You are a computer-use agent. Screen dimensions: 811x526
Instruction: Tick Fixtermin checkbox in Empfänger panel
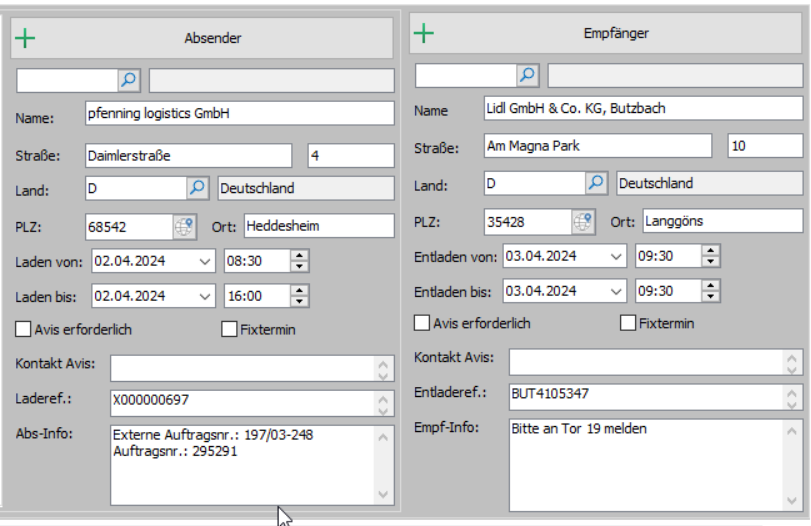(628, 323)
